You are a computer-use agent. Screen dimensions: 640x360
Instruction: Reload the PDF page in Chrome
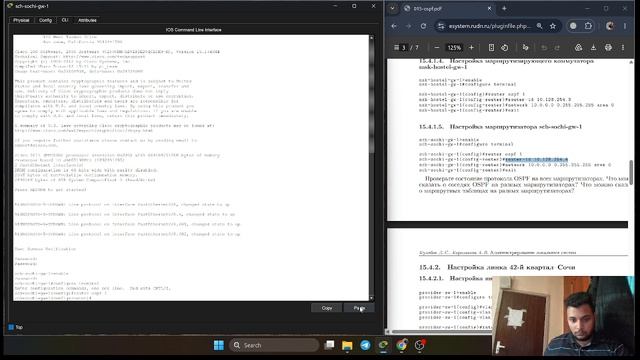[423, 26]
